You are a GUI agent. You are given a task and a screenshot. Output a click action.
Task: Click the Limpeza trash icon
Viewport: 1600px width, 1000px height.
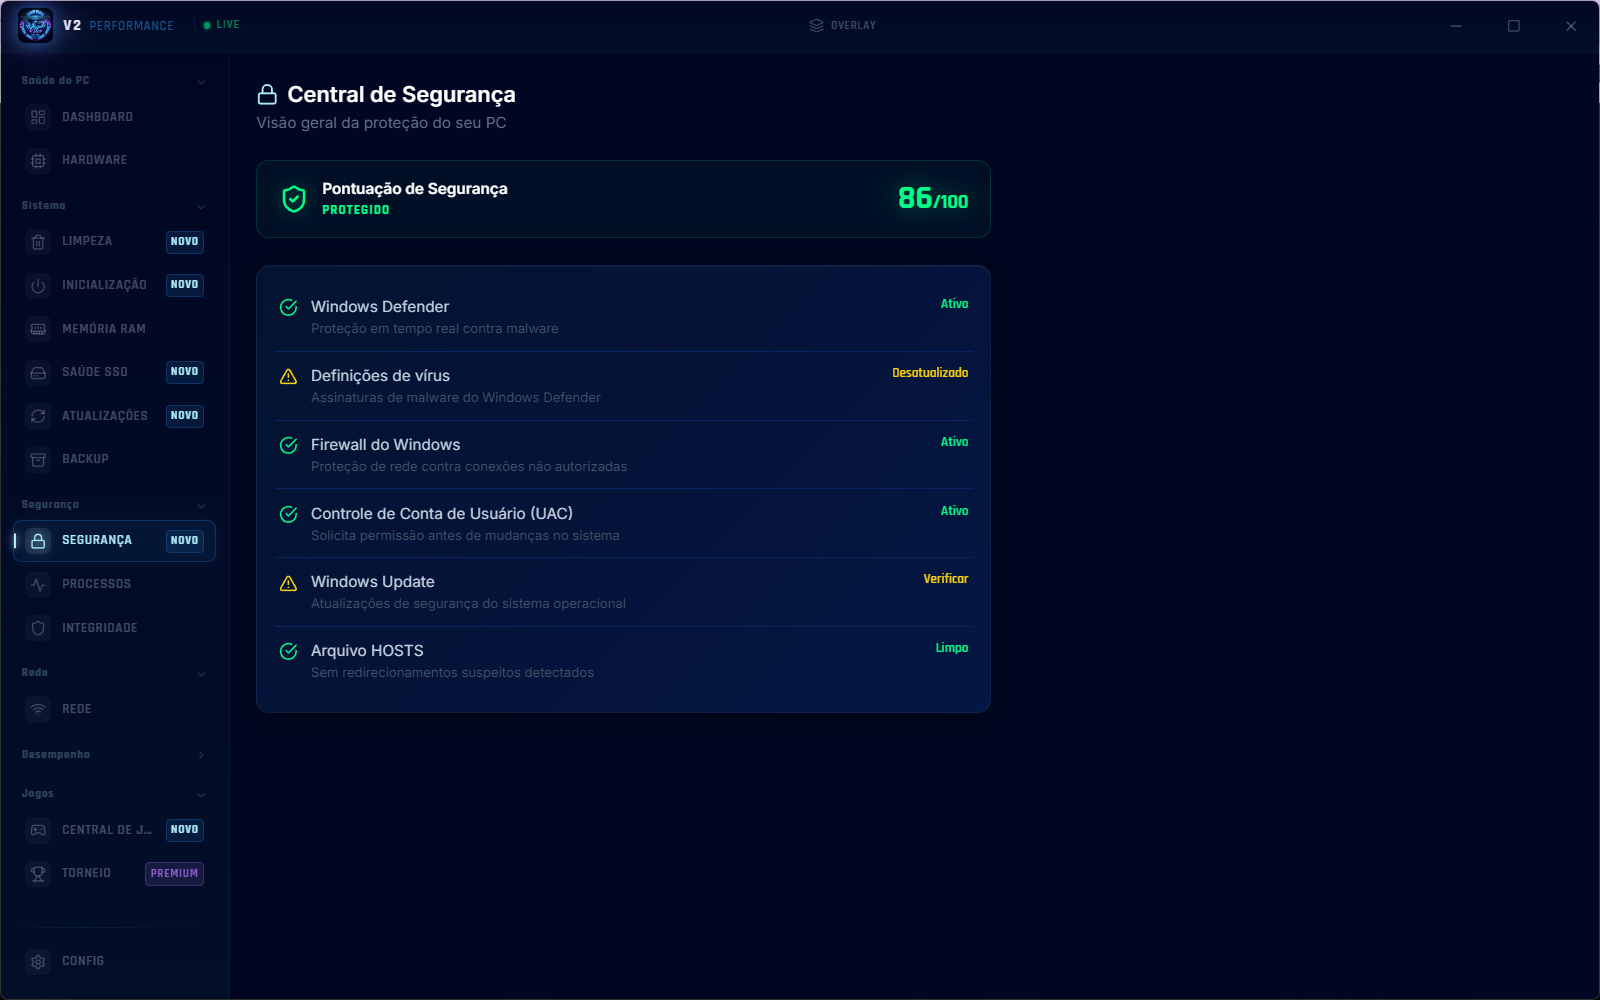tap(38, 241)
